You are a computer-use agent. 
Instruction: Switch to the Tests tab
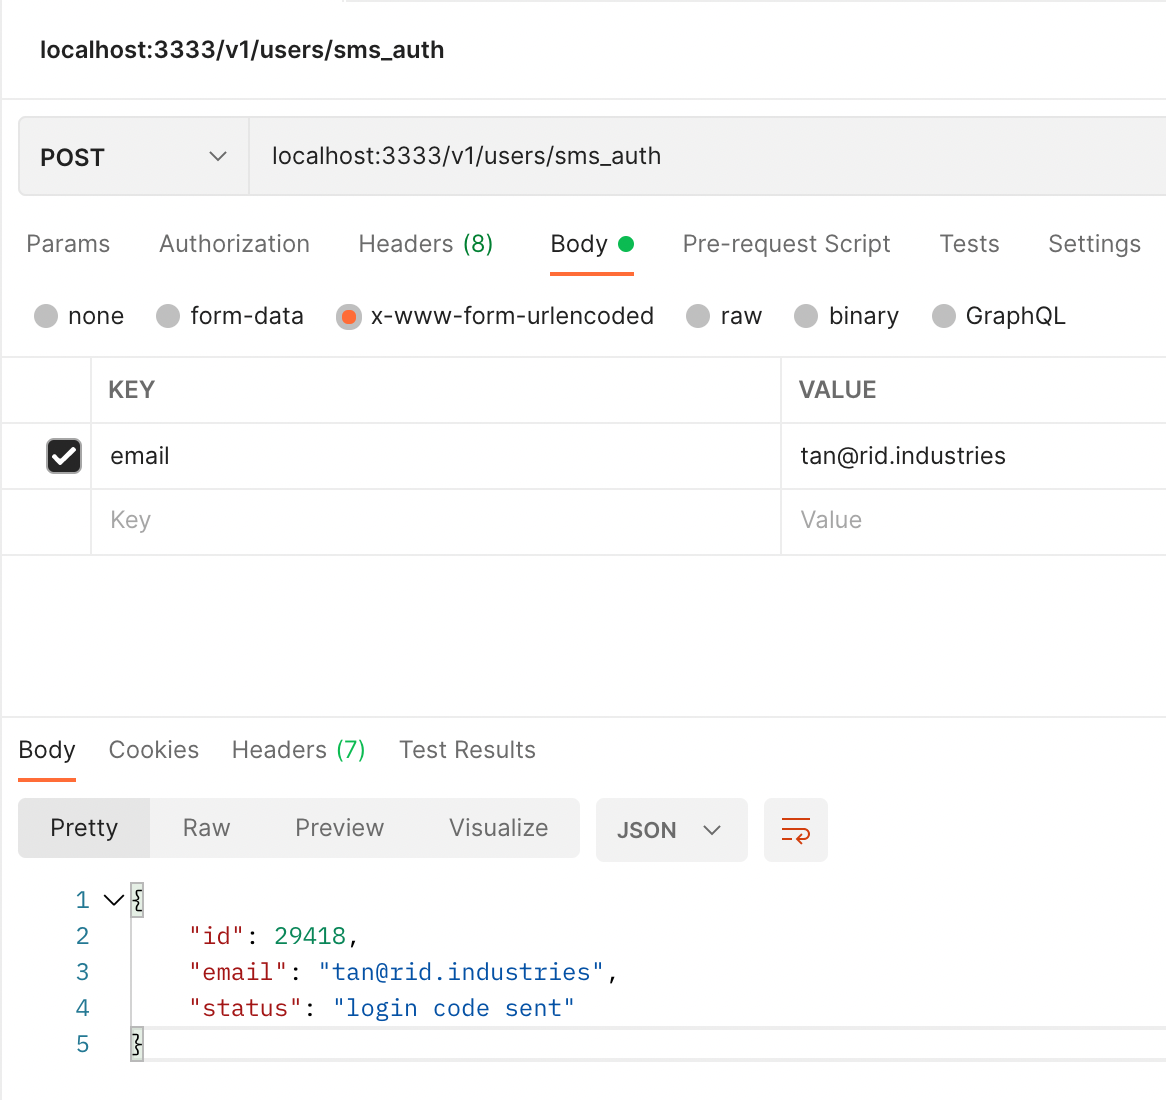(x=969, y=244)
